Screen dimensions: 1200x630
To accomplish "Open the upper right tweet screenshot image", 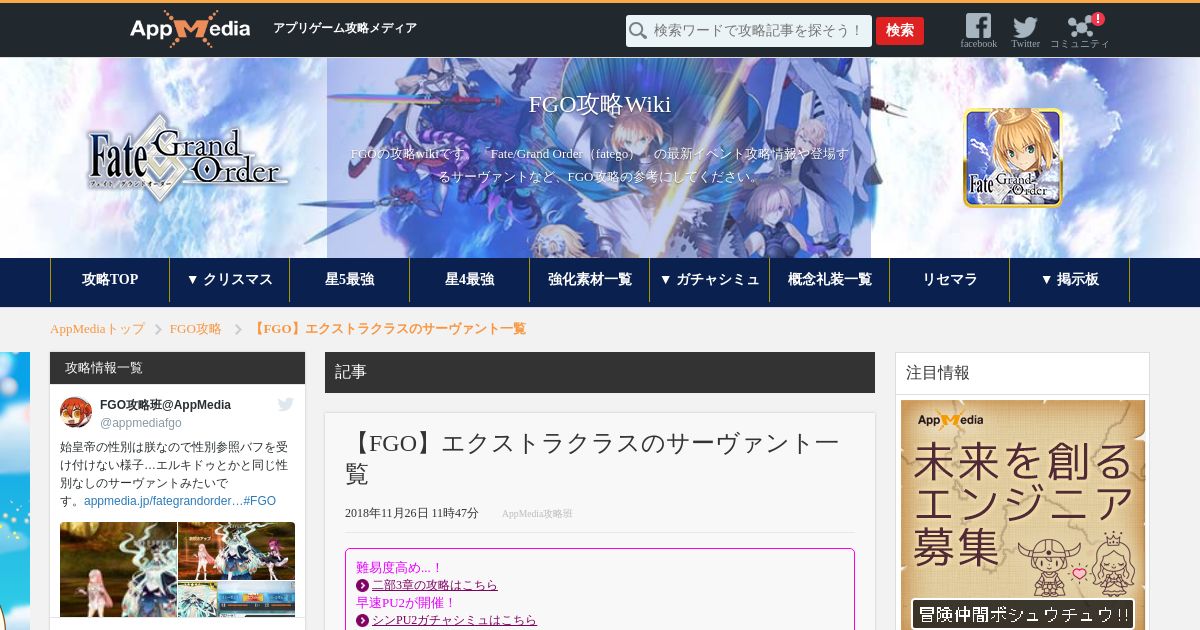I will click(237, 551).
